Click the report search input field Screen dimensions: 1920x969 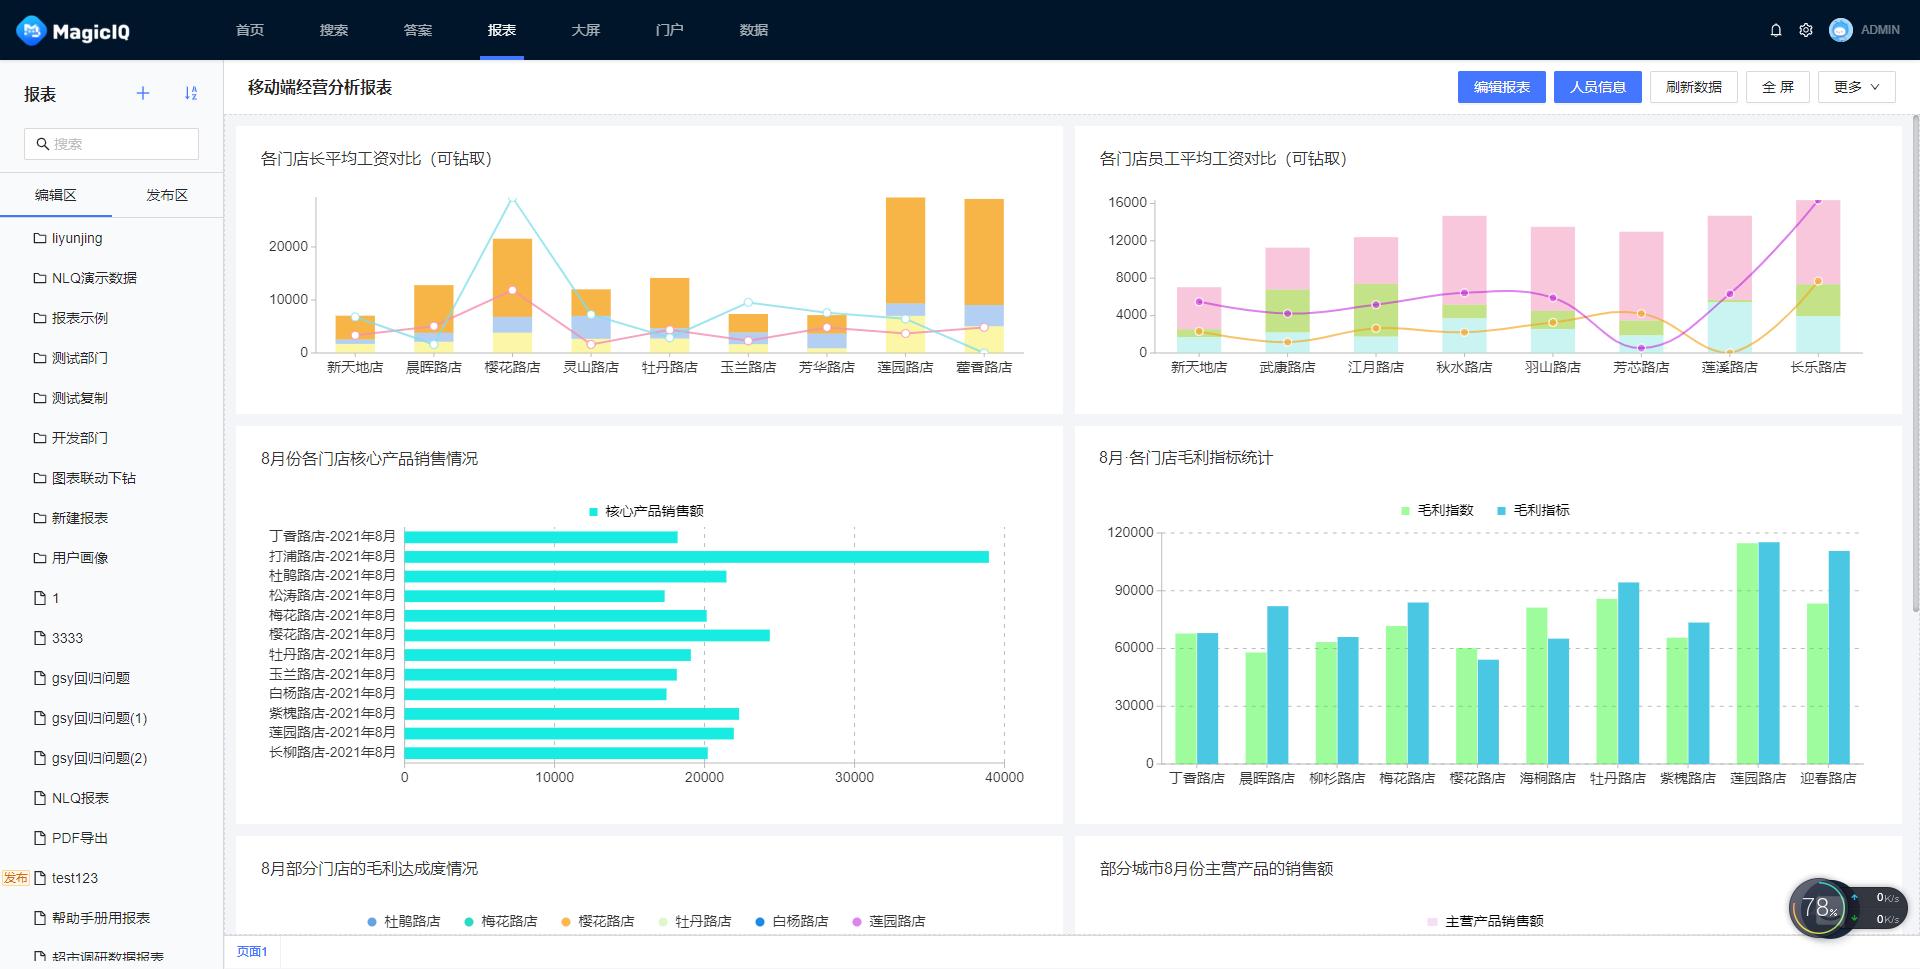click(112, 144)
